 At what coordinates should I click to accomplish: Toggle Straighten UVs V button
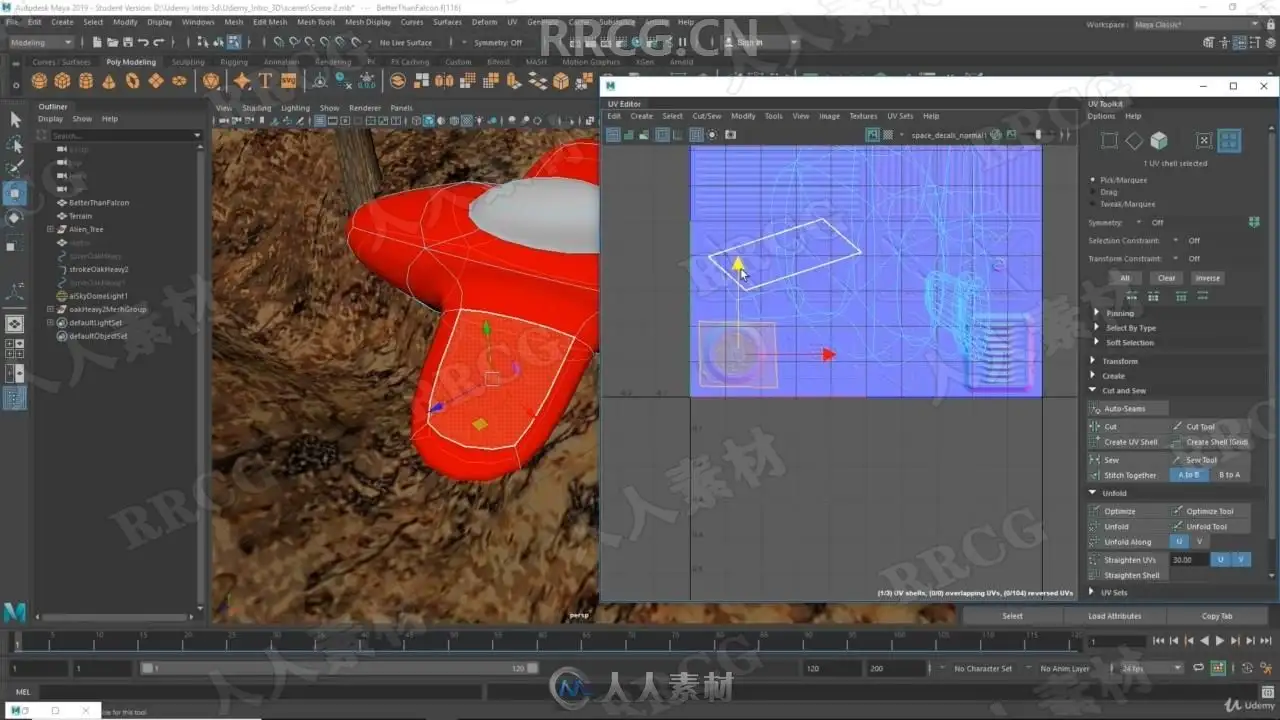point(1240,560)
